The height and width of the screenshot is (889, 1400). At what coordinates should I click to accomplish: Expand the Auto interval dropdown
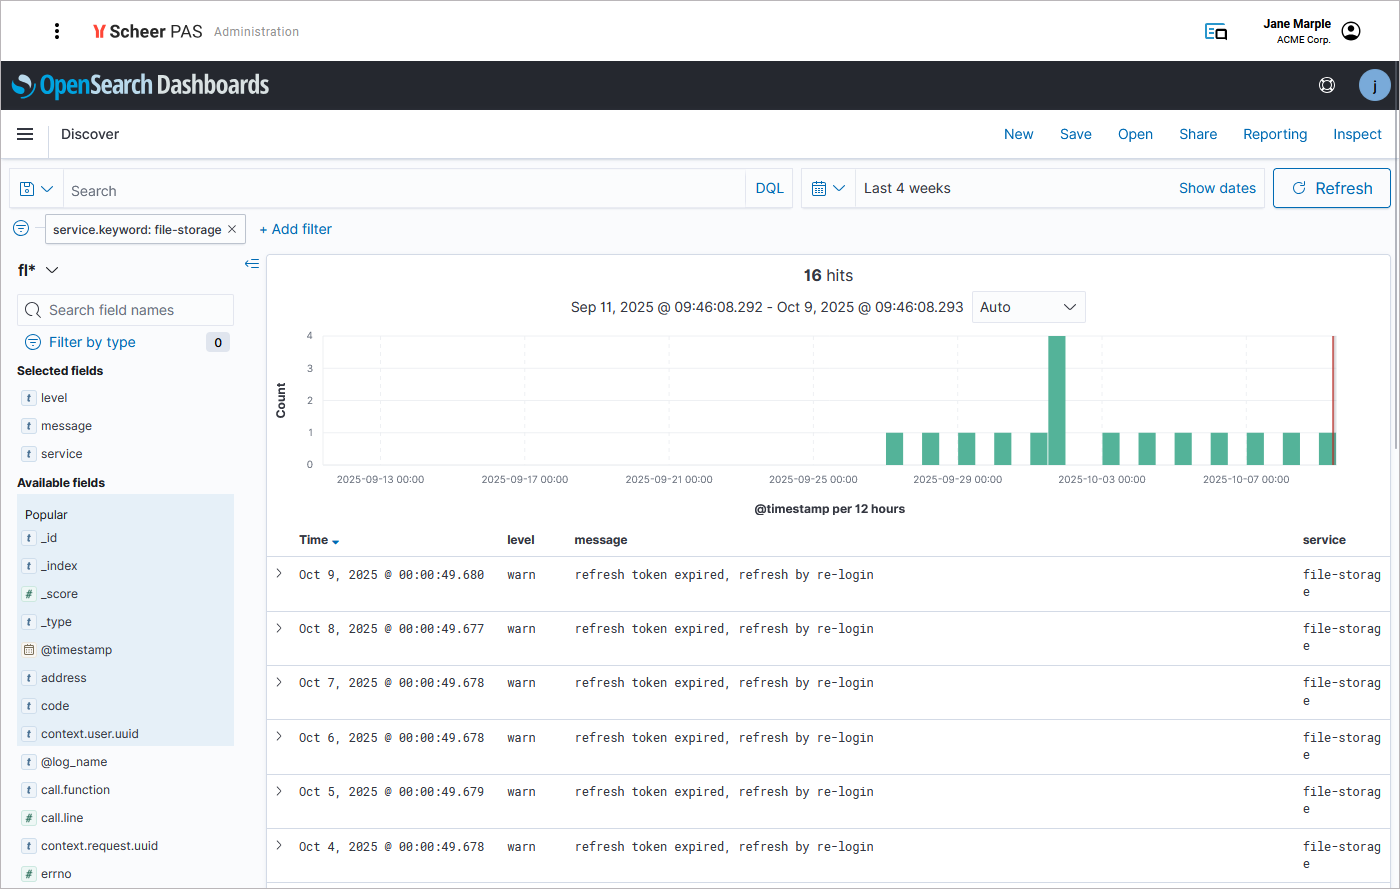click(x=1028, y=307)
